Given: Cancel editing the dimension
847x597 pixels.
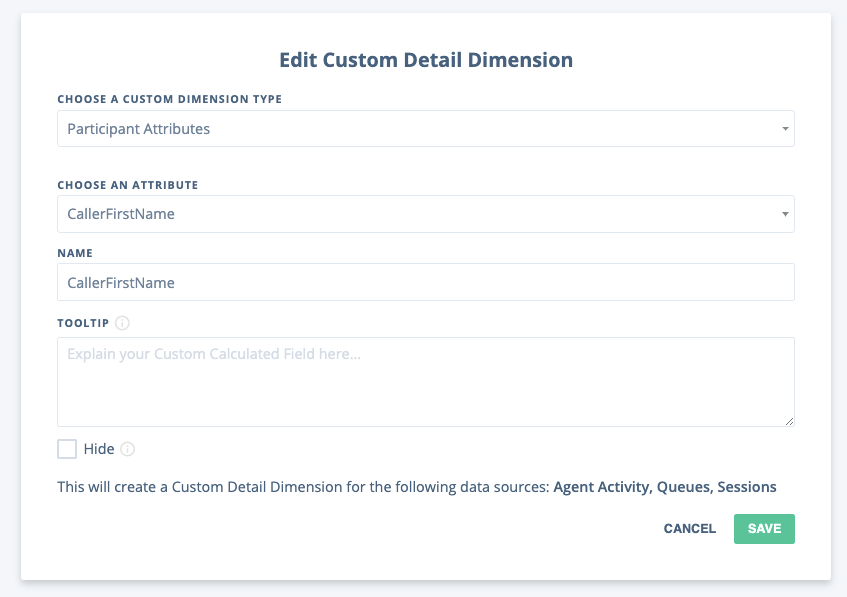Looking at the screenshot, I should (690, 528).
